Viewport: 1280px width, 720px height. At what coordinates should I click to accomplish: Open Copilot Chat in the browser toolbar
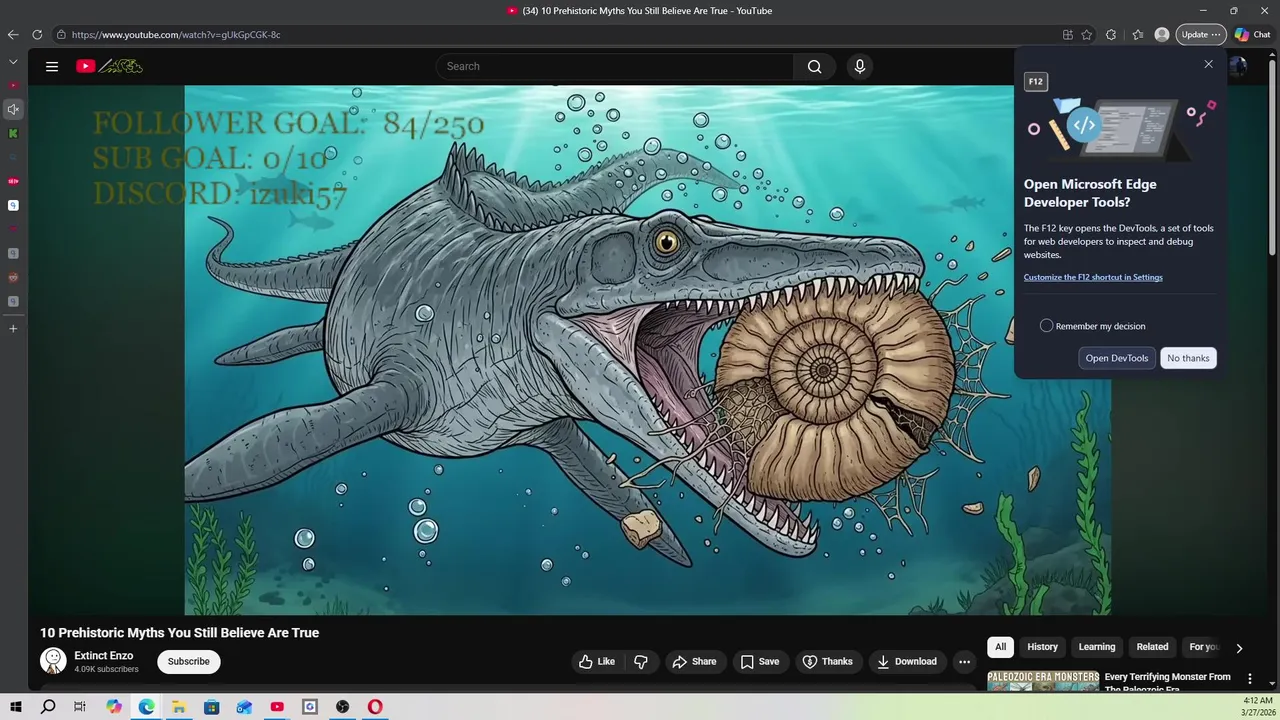1252,35
